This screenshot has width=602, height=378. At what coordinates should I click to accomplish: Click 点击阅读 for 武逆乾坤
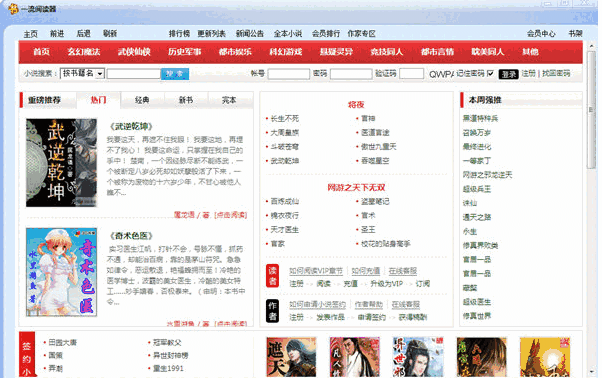click(230, 215)
